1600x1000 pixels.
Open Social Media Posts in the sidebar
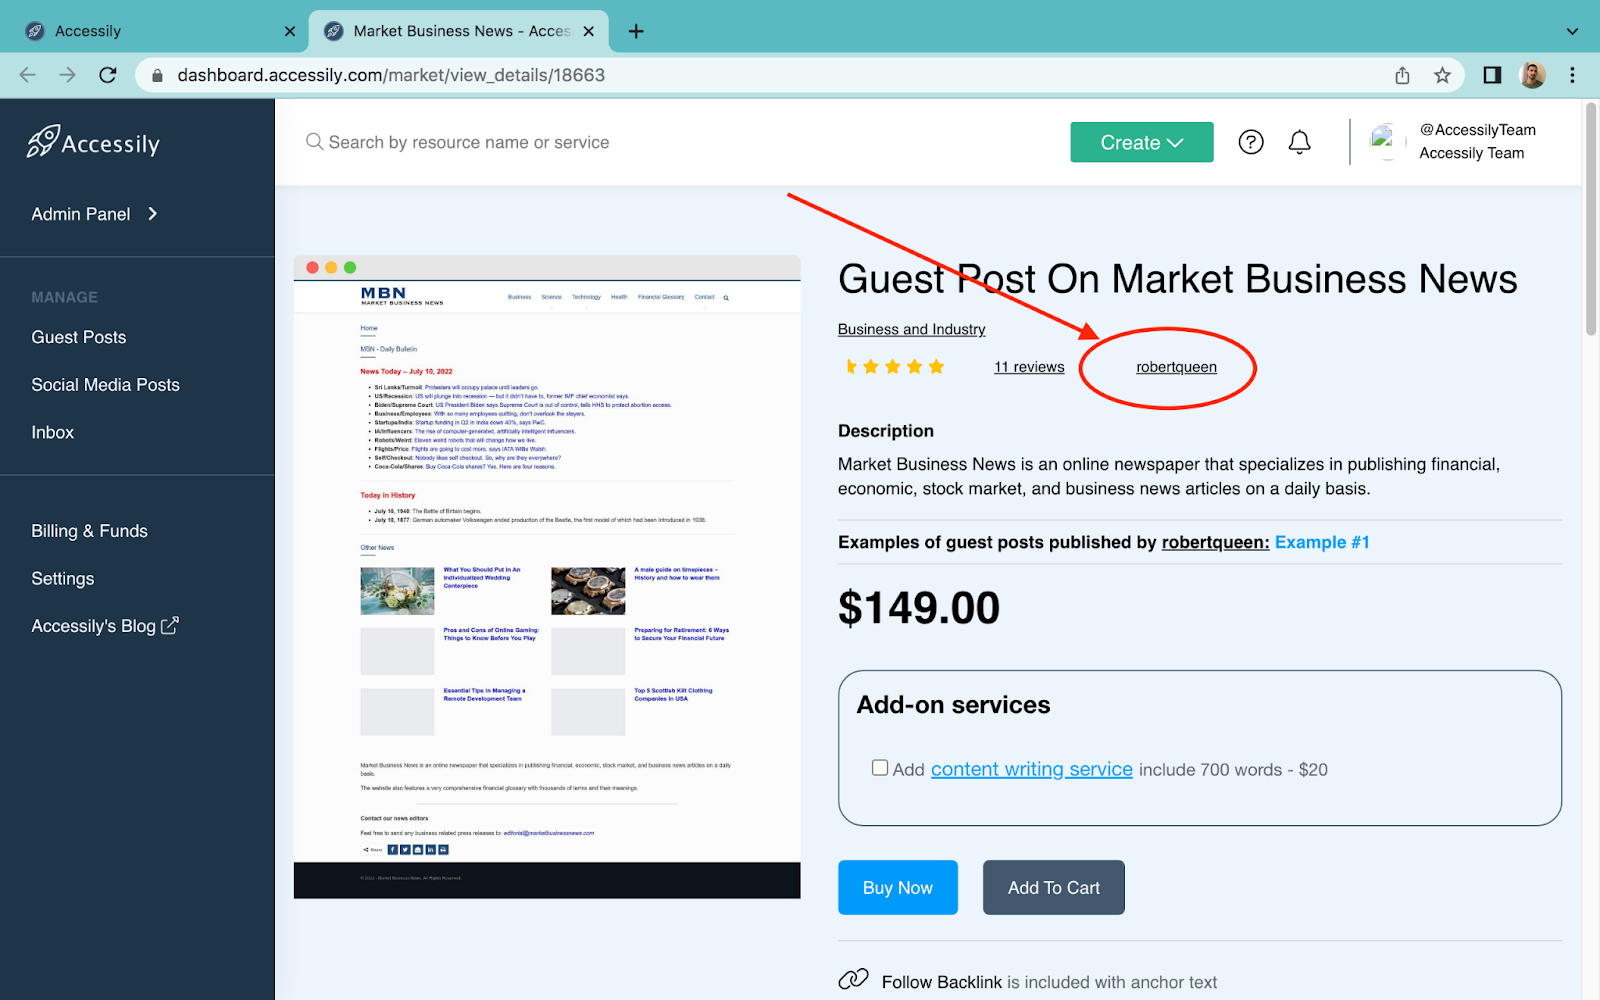[x=106, y=385]
